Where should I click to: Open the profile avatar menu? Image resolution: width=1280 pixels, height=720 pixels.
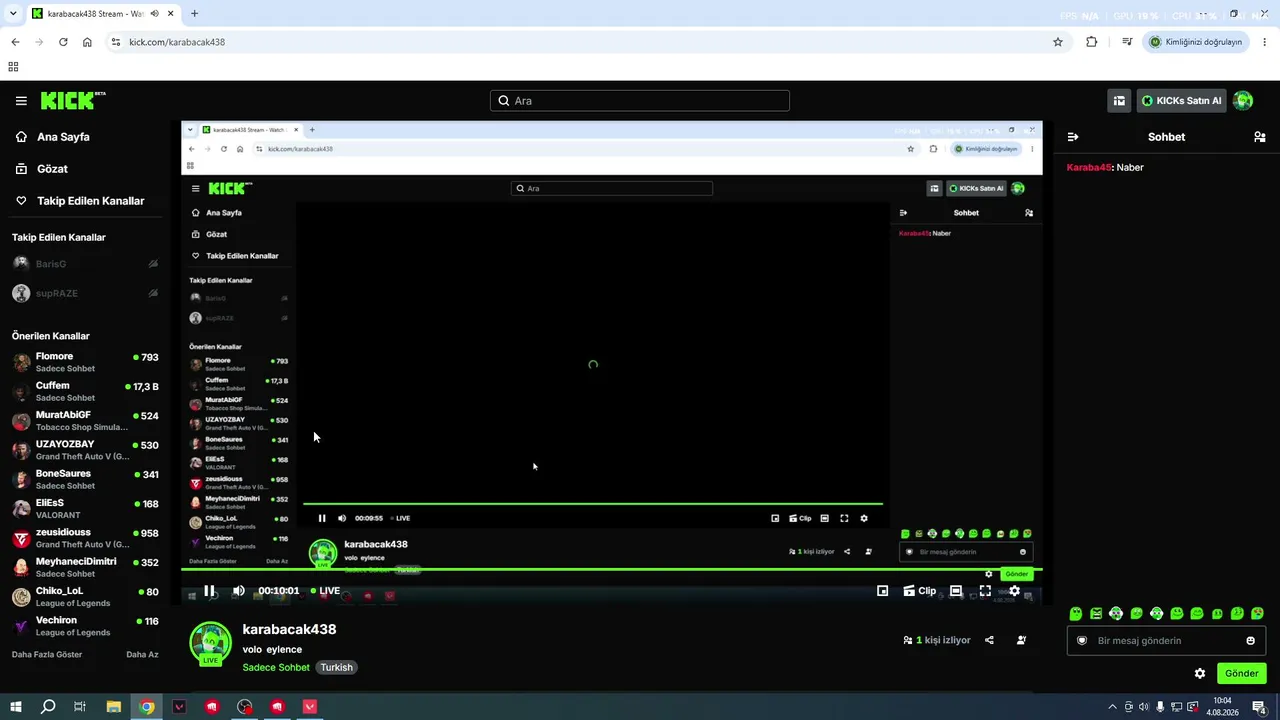1243,101
